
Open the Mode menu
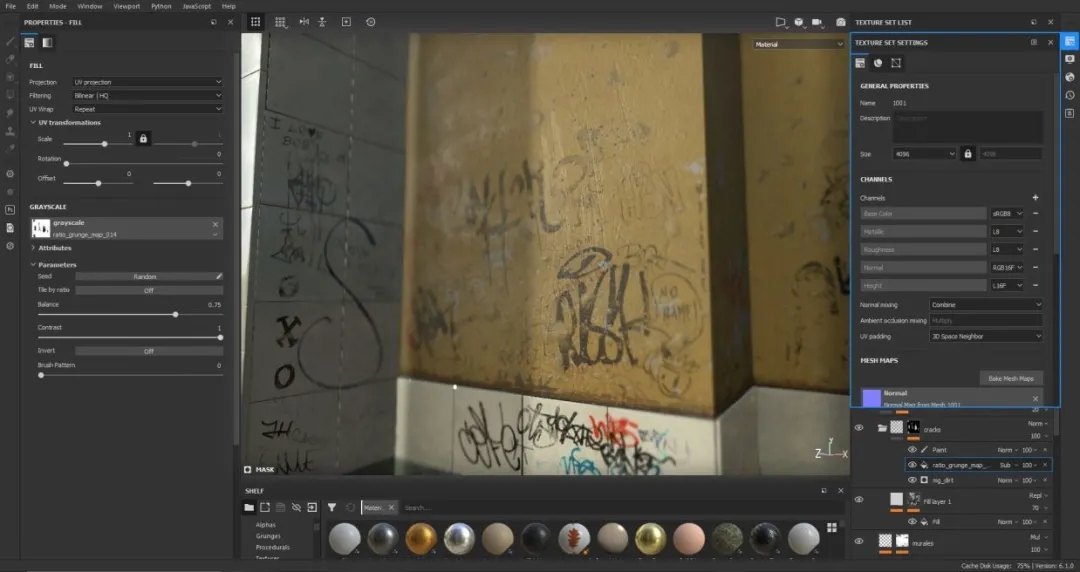pyautogui.click(x=58, y=6)
